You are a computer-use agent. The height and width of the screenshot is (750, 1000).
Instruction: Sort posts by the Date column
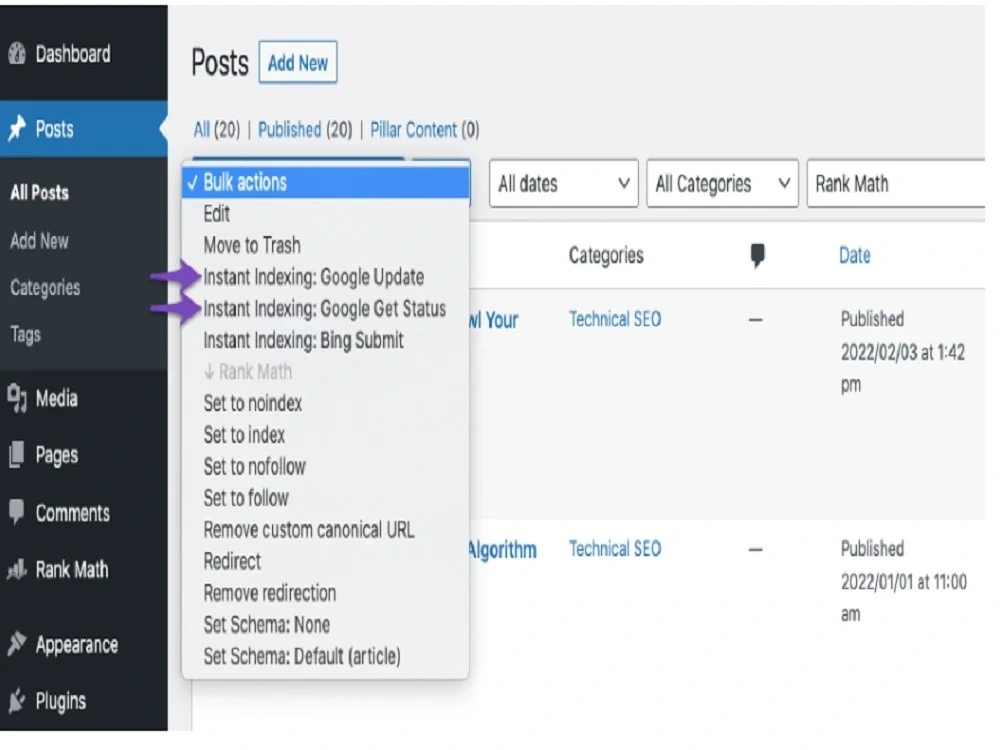[x=855, y=255]
